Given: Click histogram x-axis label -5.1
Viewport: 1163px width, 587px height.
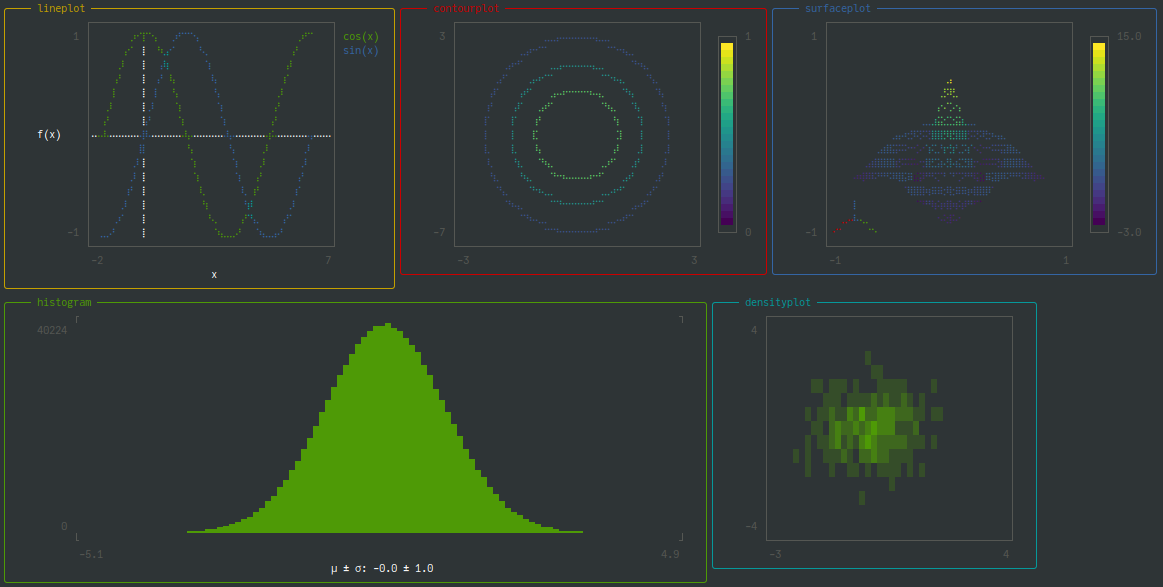Looking at the screenshot, I should click(x=90, y=554).
